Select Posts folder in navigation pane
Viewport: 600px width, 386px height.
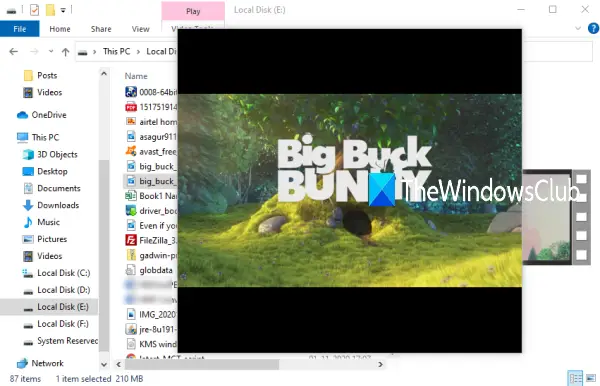pyautogui.click(x=47, y=75)
